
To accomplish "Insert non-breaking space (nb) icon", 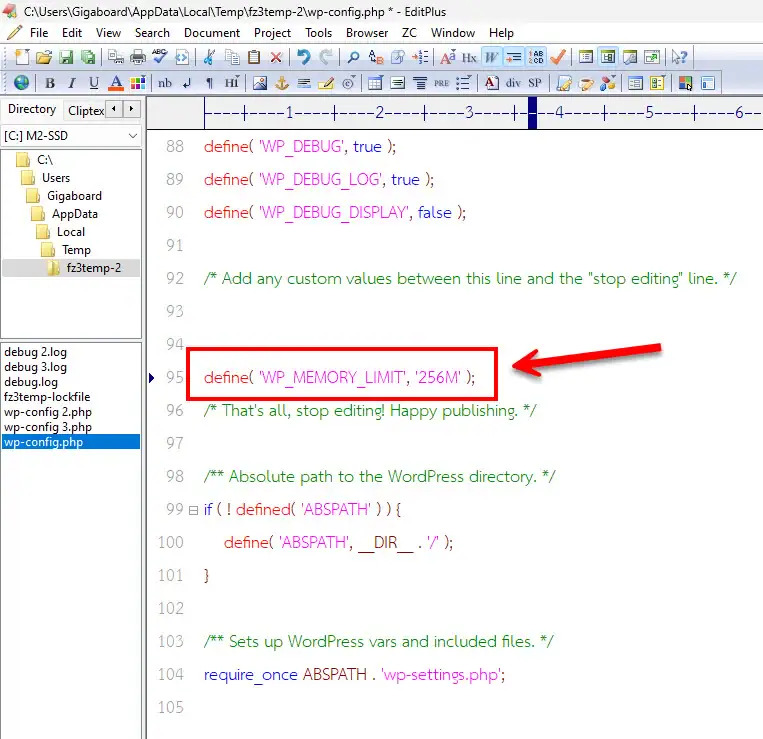I will point(165,83).
